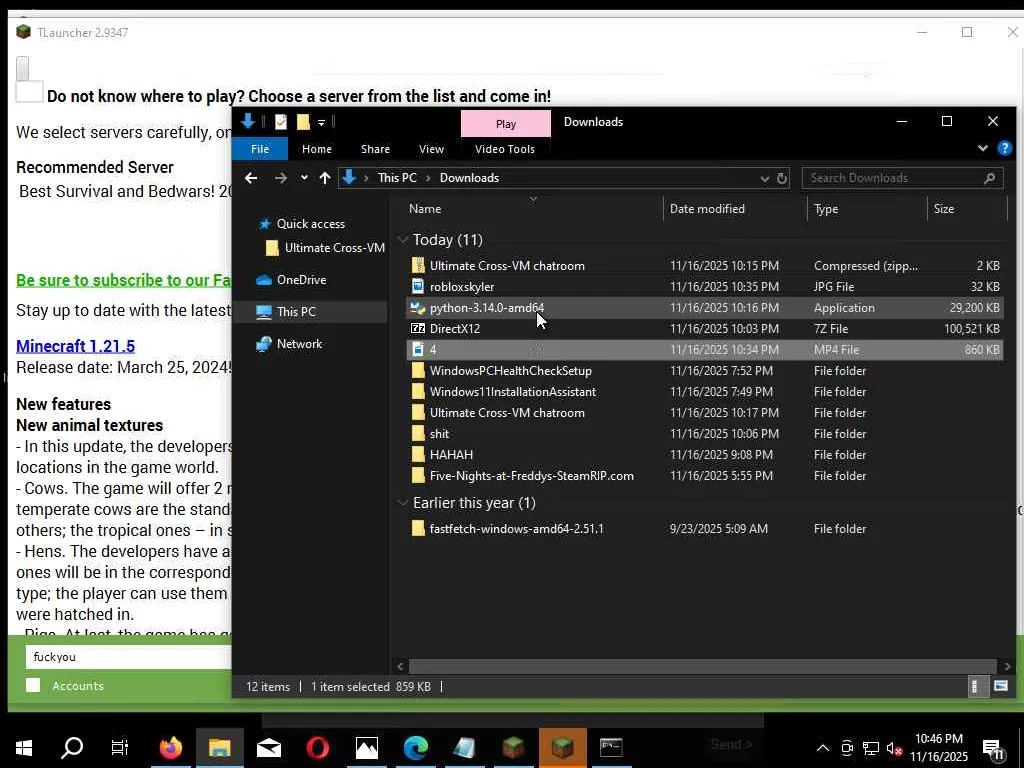The width and height of the screenshot is (1024, 768).
Task: Click the green subscribe link in TLauncher
Action: click(x=123, y=280)
